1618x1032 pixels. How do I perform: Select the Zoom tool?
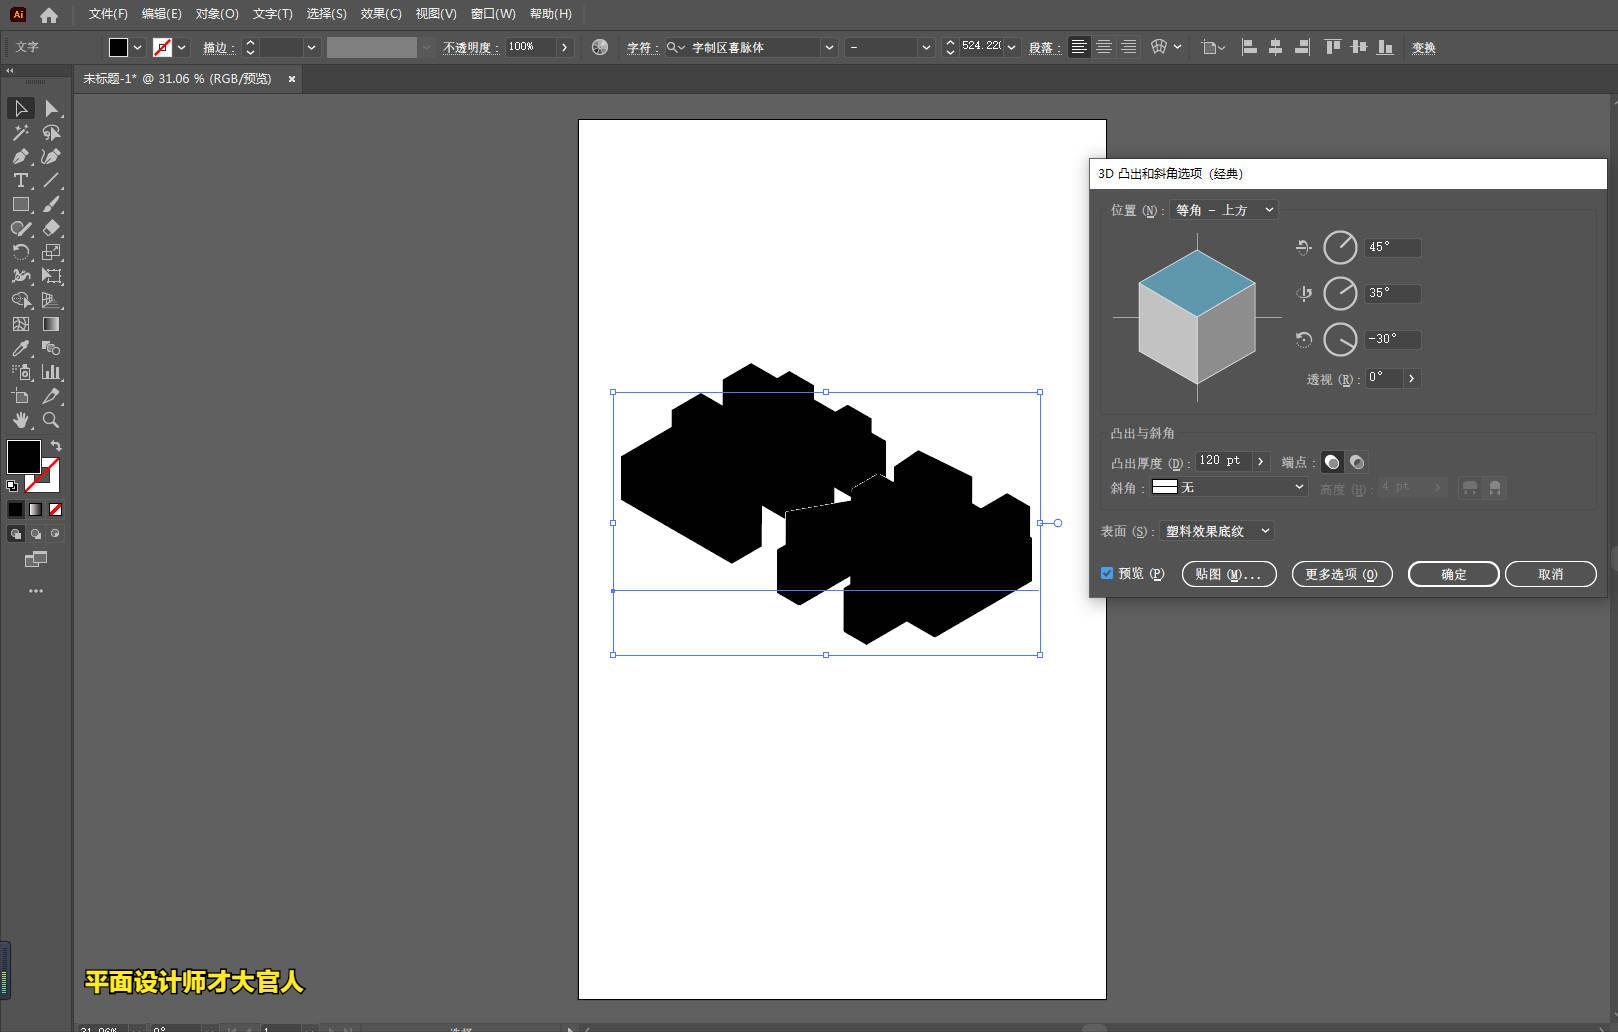(51, 420)
